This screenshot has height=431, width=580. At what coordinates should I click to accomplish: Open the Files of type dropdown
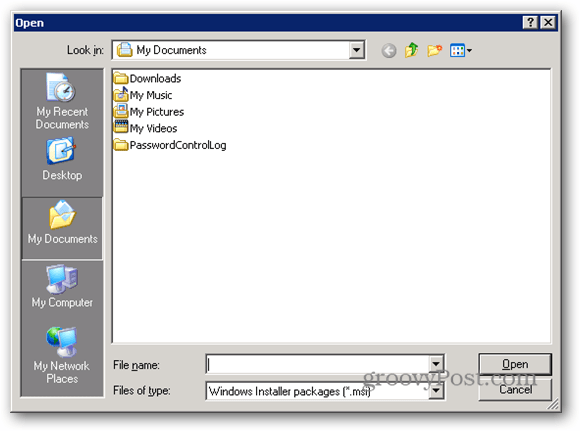click(436, 391)
